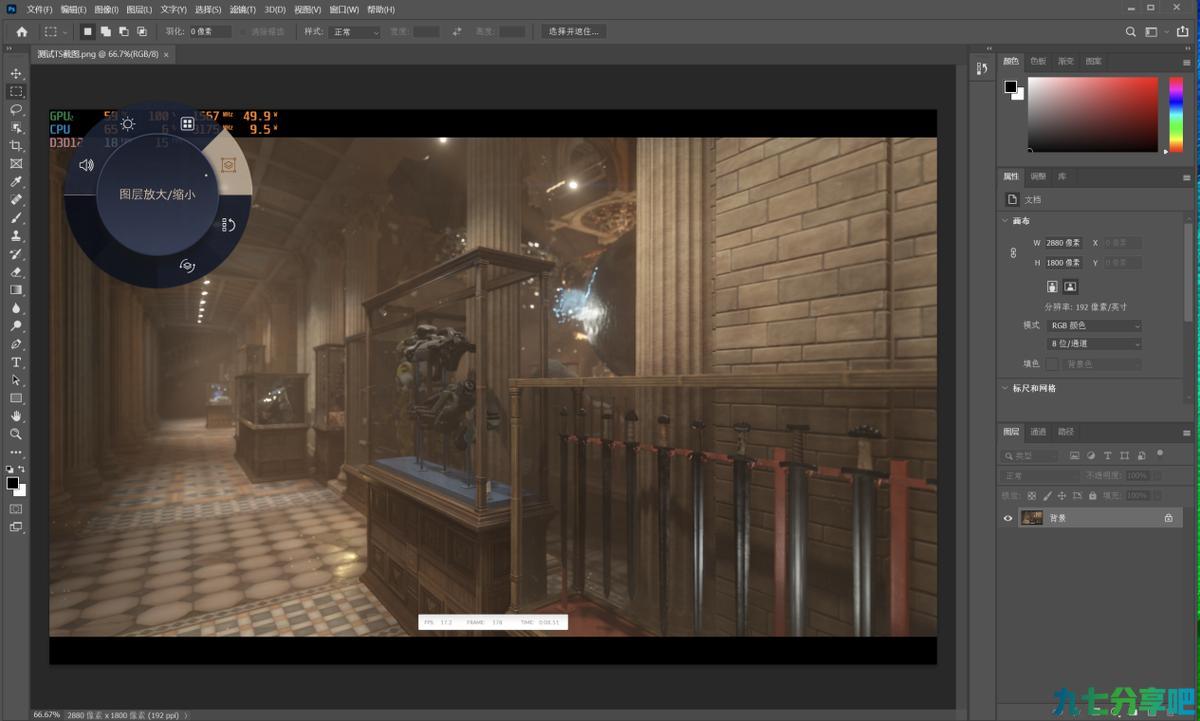Swap foreground and background colors
Image resolution: width=1200 pixels, height=721 pixels.
click(22, 469)
